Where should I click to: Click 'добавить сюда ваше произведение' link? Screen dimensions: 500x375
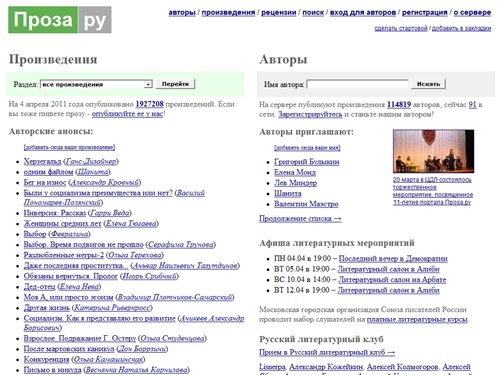pyautogui.click(x=69, y=147)
